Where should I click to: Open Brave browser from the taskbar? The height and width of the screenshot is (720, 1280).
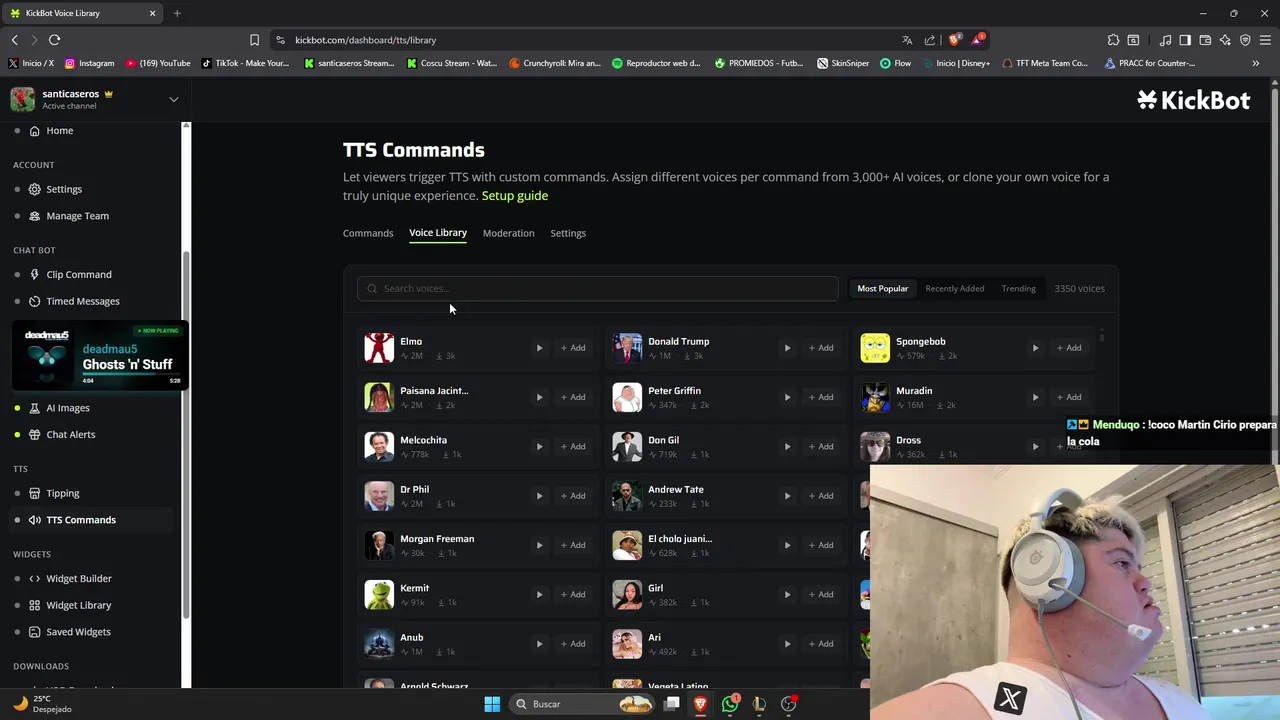(x=701, y=704)
